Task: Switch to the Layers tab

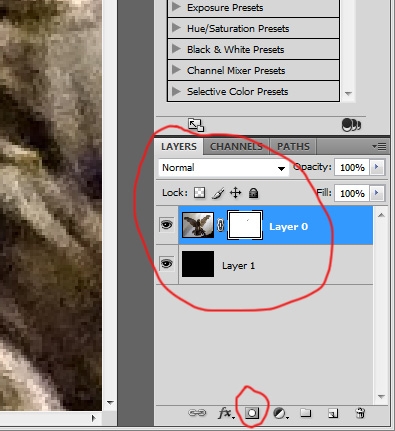Action: (x=179, y=146)
